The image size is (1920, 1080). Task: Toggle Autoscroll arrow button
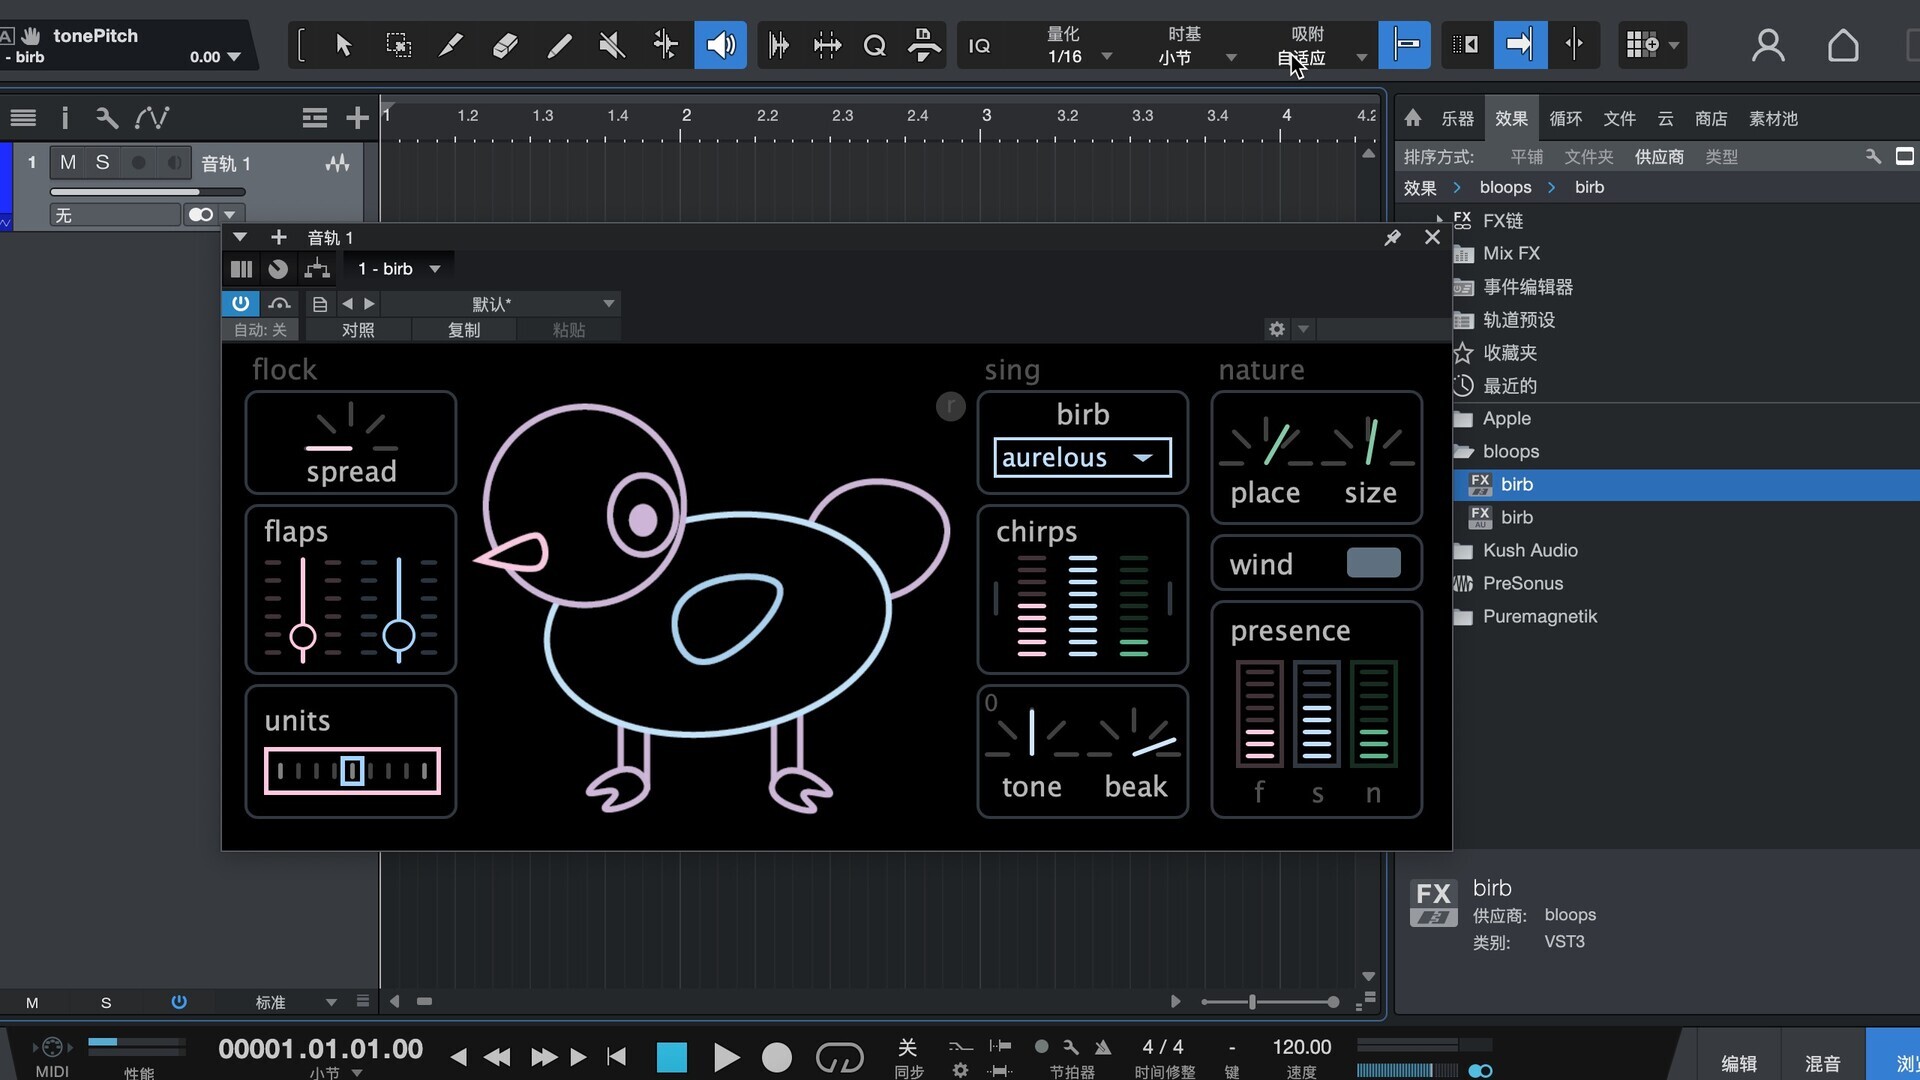click(1520, 45)
